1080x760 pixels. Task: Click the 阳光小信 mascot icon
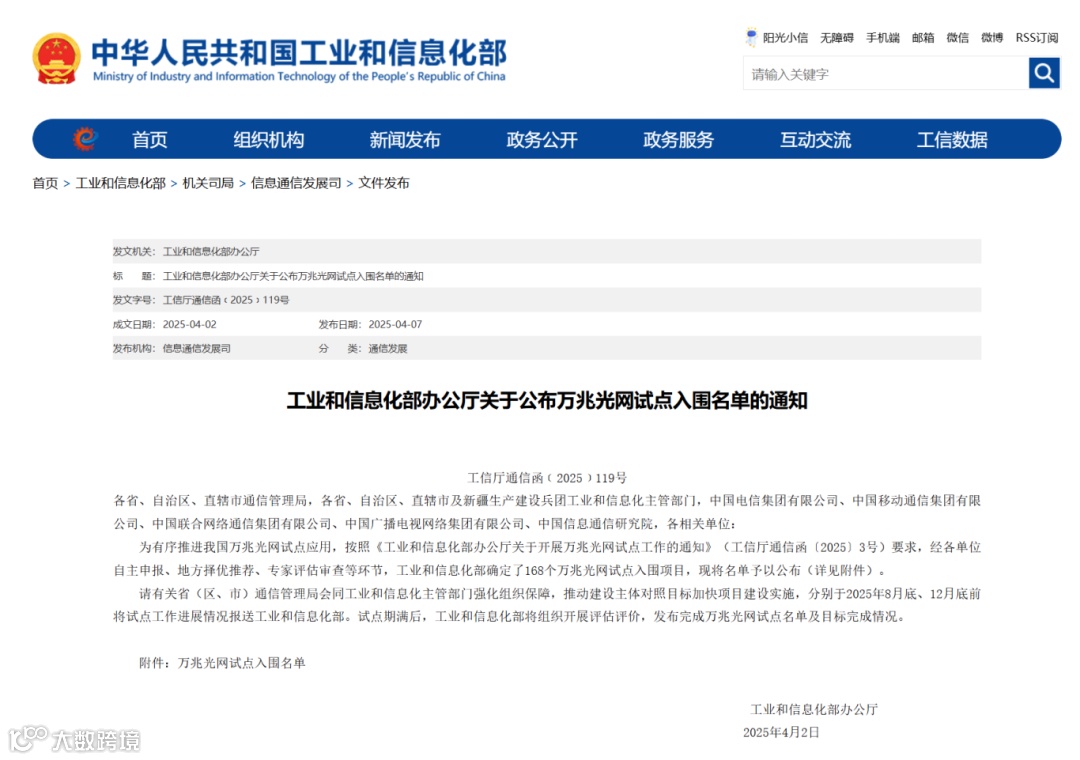(x=751, y=37)
